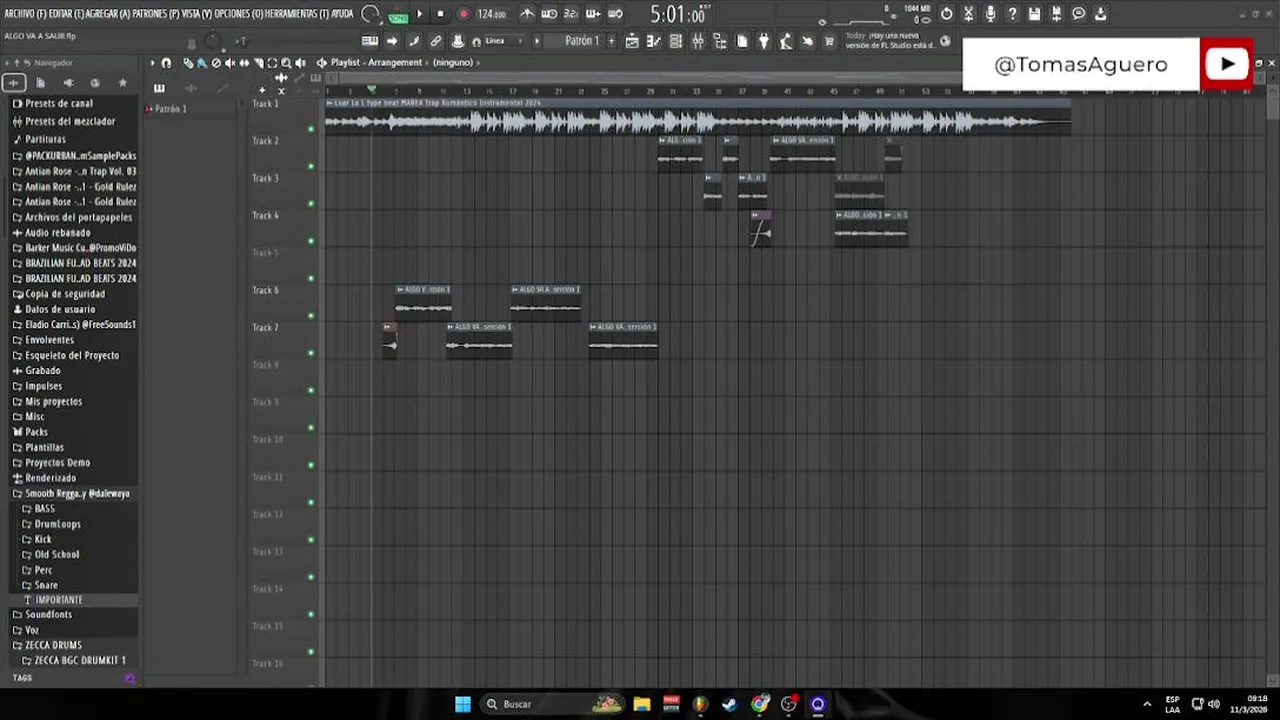
Task: Mute Track 1 green toggle
Action: click(x=311, y=129)
